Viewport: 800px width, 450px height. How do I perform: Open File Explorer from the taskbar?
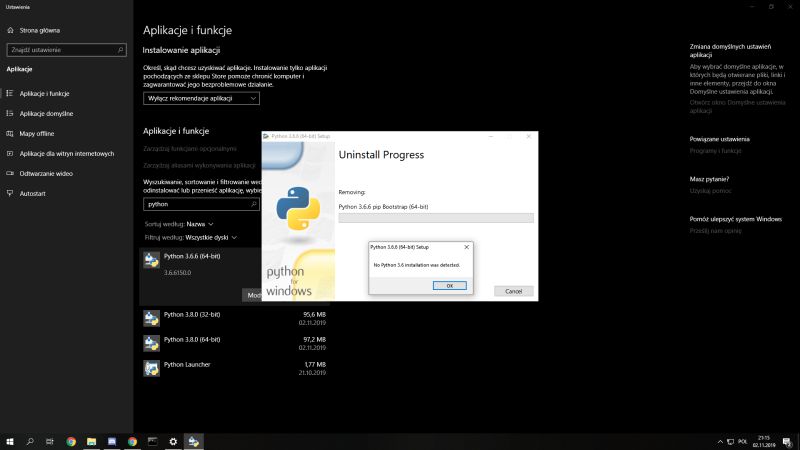tap(91, 441)
